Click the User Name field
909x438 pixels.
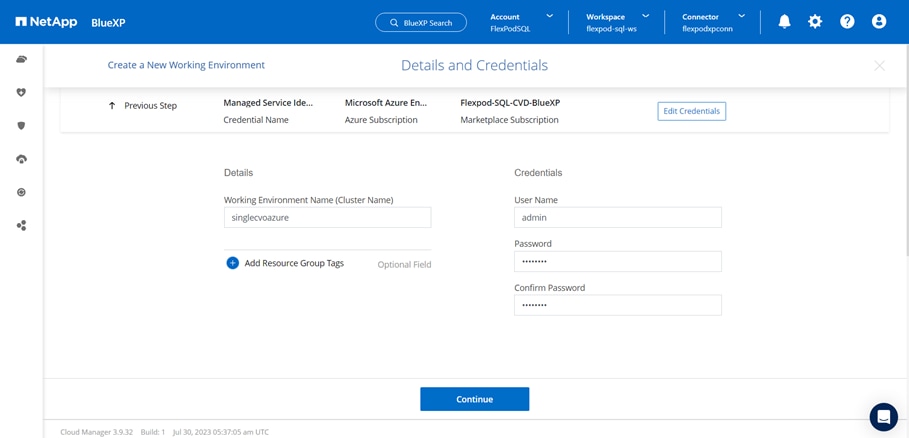(618, 218)
